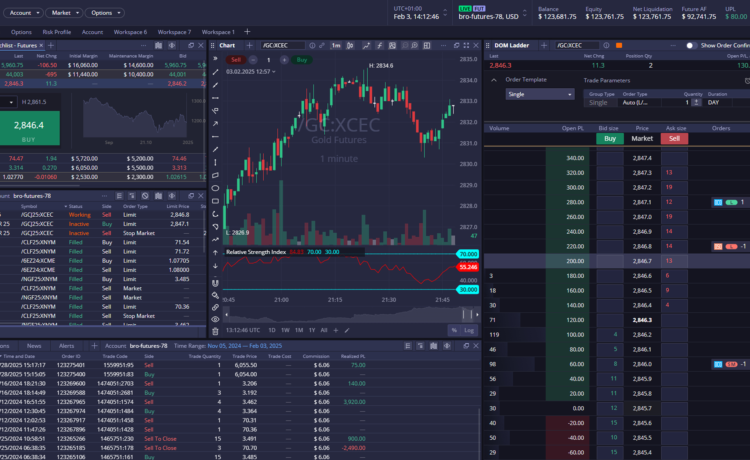
Task: Click the red Sell button on chart
Action: [x=237, y=60]
